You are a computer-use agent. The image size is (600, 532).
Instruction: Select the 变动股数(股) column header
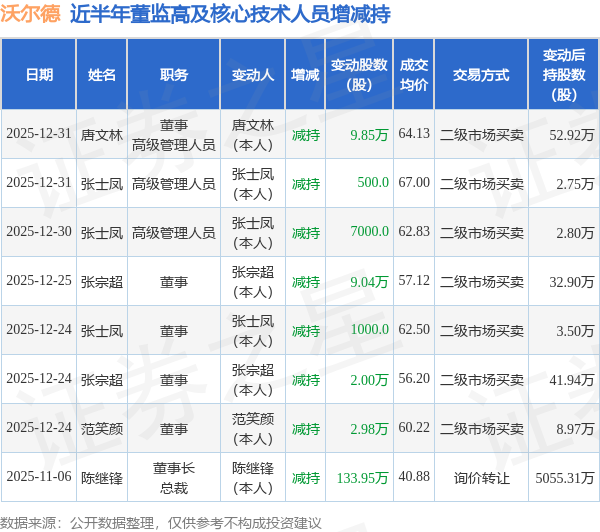pos(359,75)
